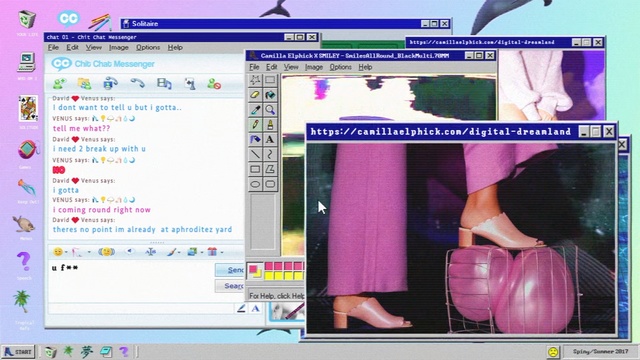The image size is (640, 360).
Task: Click the Send button in chat
Action: pyautogui.click(x=230, y=270)
